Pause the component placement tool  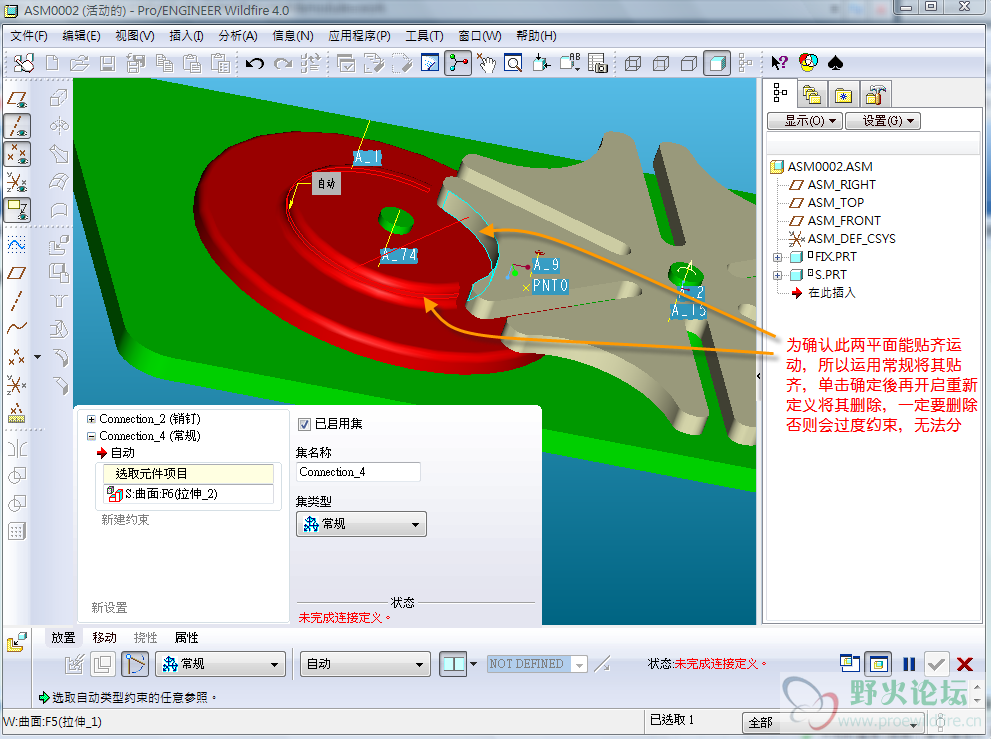tap(909, 664)
